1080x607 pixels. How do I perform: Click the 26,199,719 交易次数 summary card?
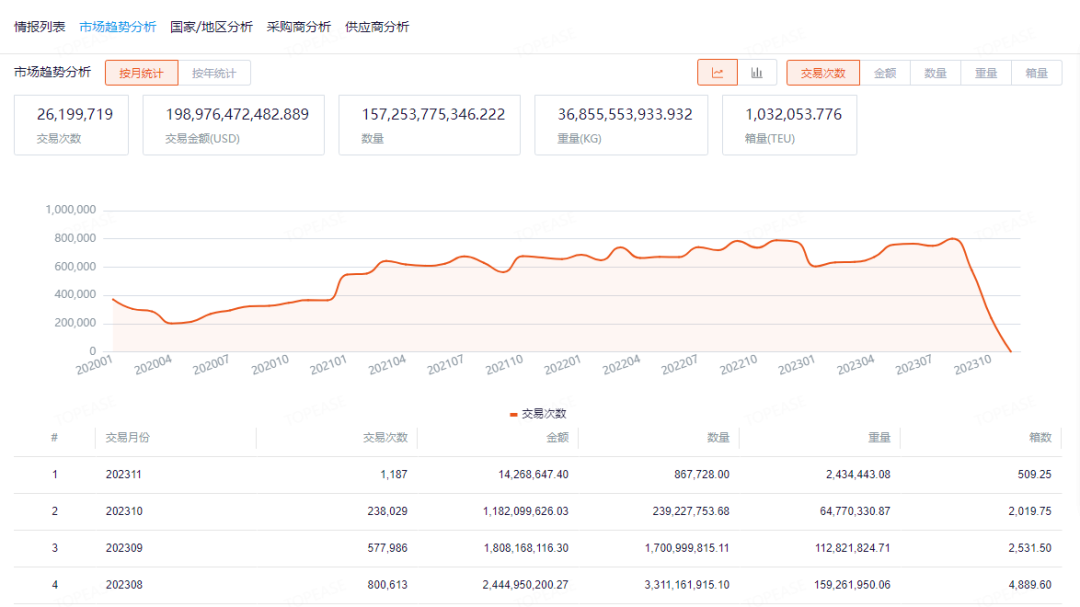(71, 125)
